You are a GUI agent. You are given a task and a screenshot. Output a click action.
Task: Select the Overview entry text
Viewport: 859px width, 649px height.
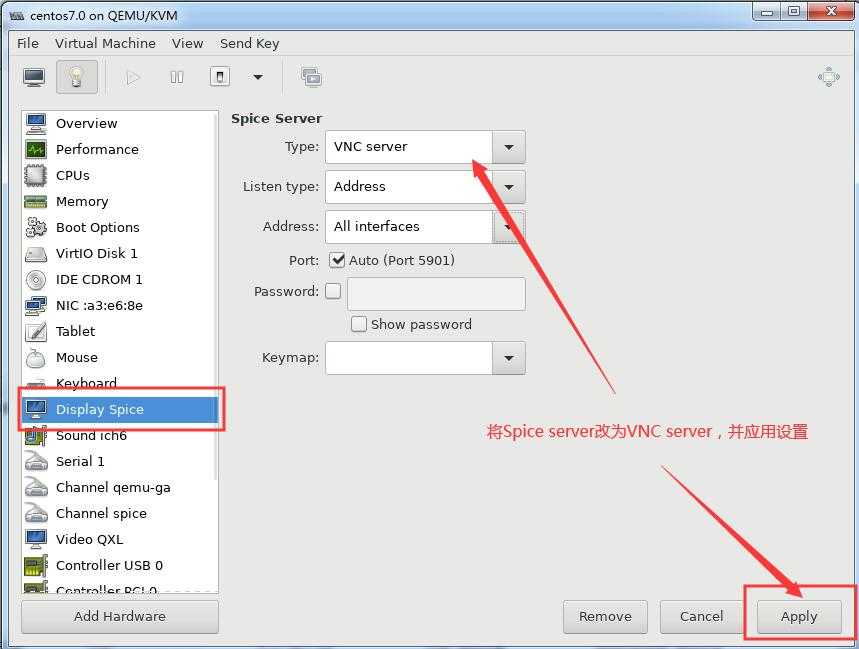pyautogui.click(x=87, y=123)
